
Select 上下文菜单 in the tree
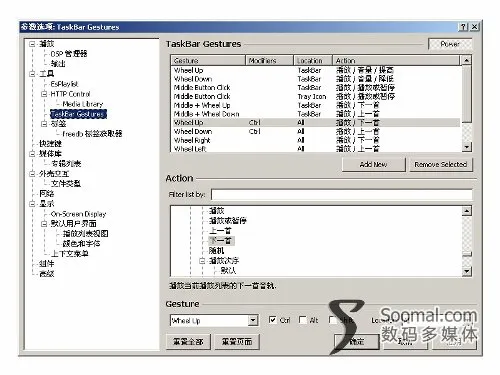pos(69,254)
